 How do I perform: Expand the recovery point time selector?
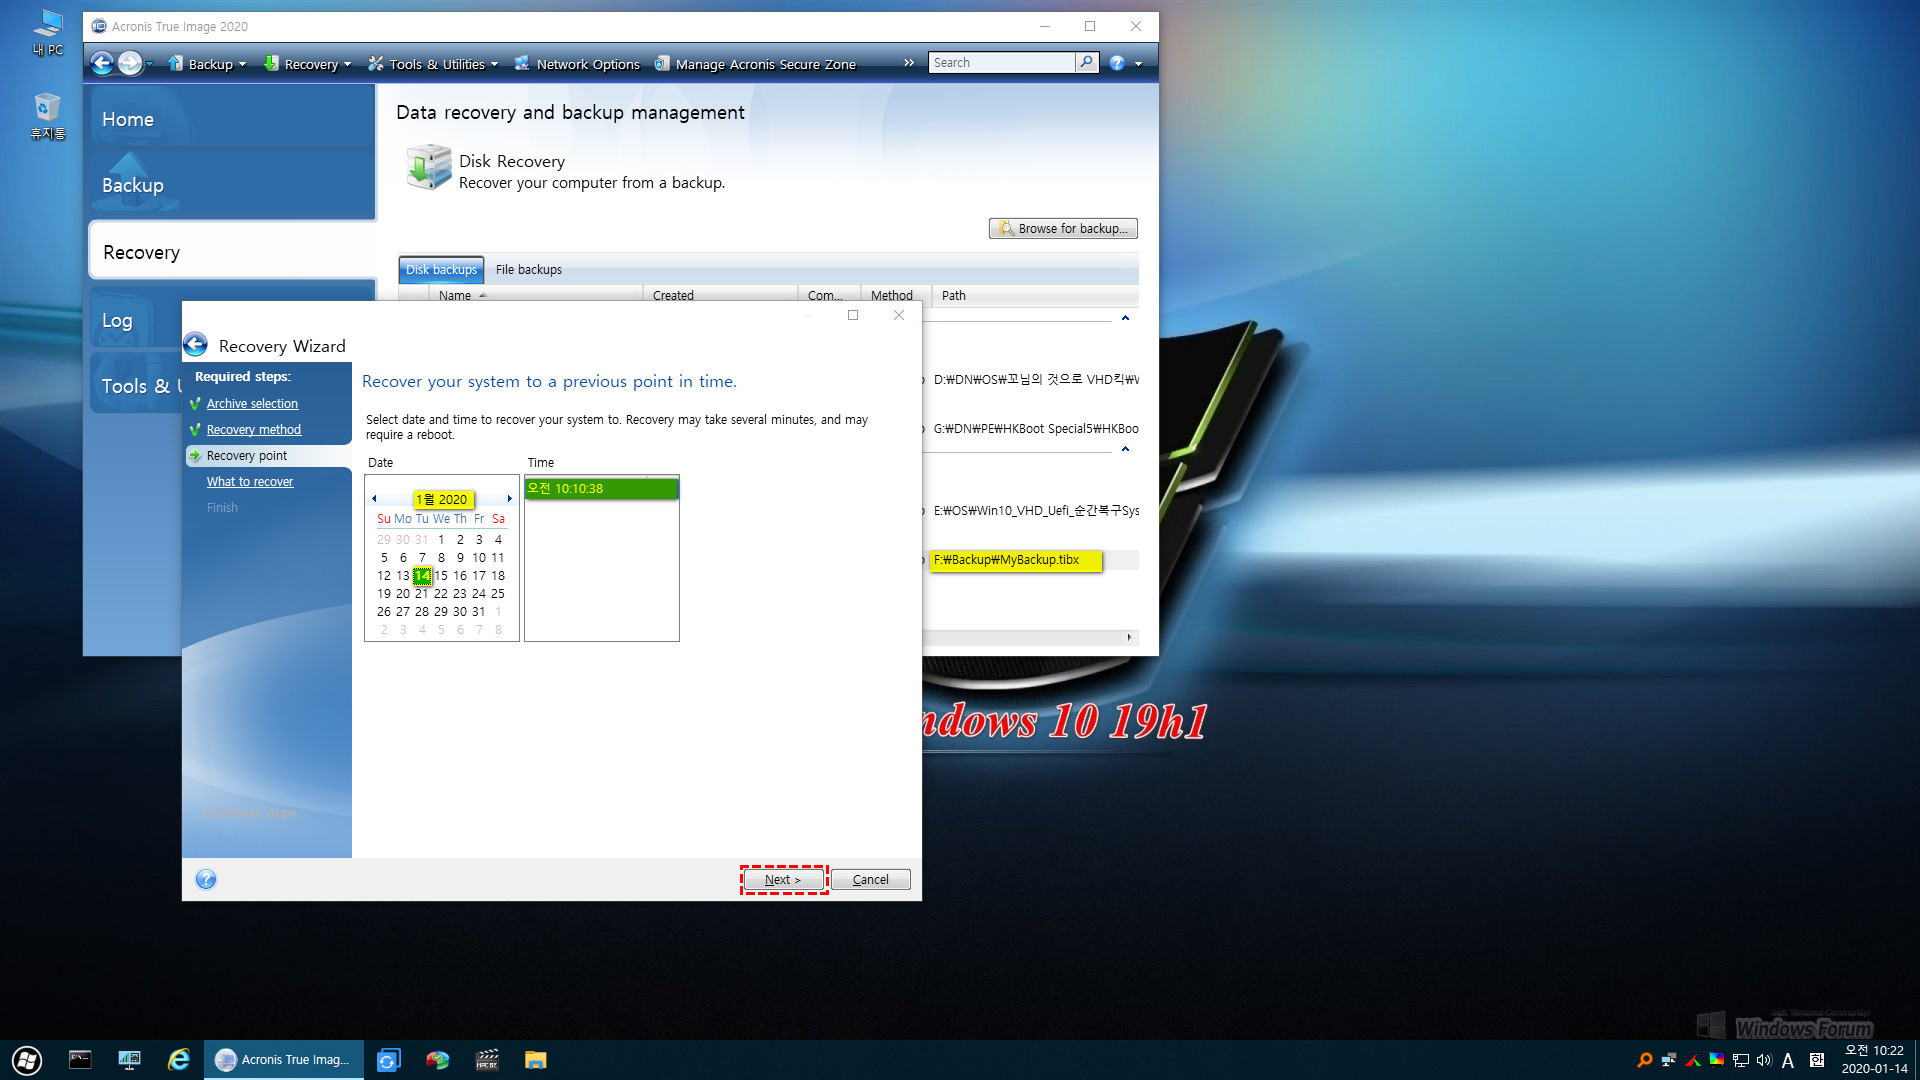point(601,489)
